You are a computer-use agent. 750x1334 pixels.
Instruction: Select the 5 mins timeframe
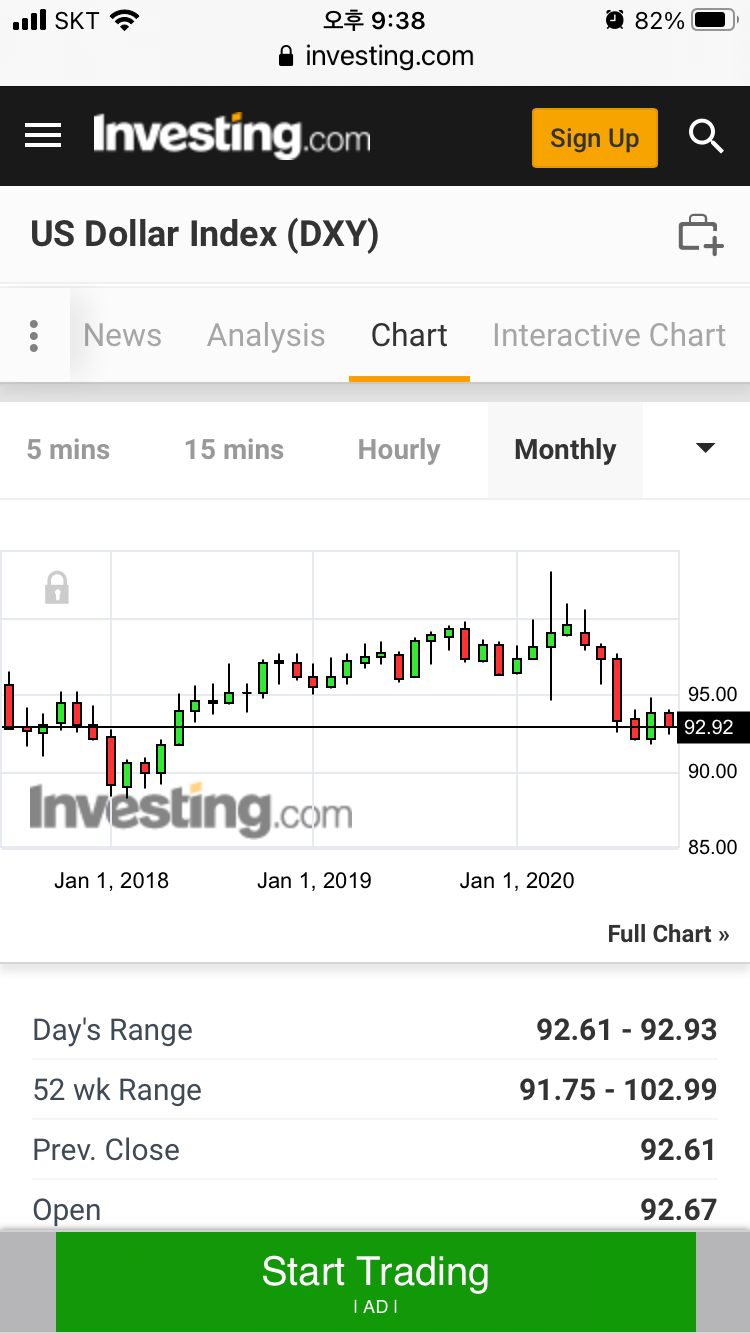pos(68,450)
